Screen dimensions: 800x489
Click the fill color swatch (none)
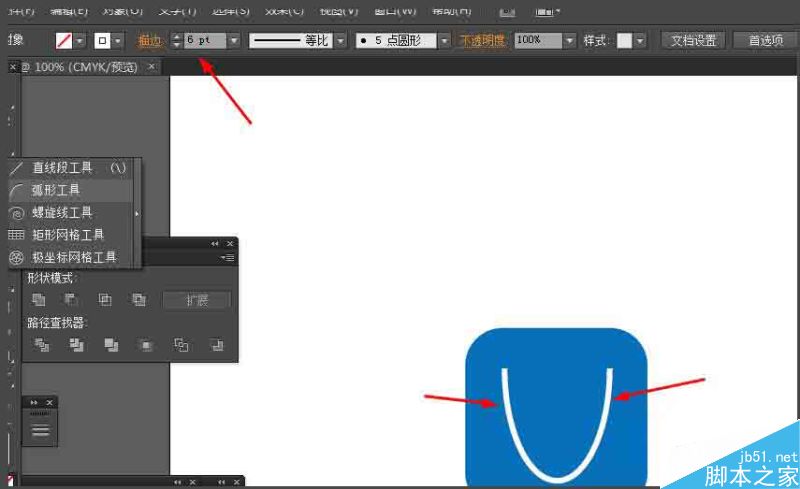64,40
